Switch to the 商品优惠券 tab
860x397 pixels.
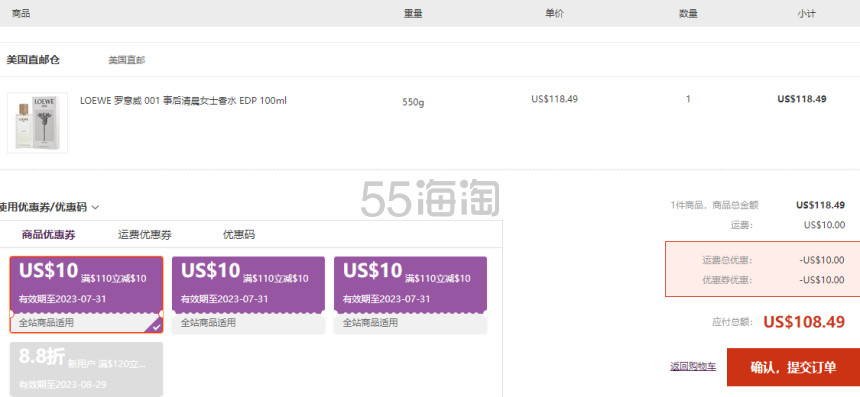coord(48,235)
